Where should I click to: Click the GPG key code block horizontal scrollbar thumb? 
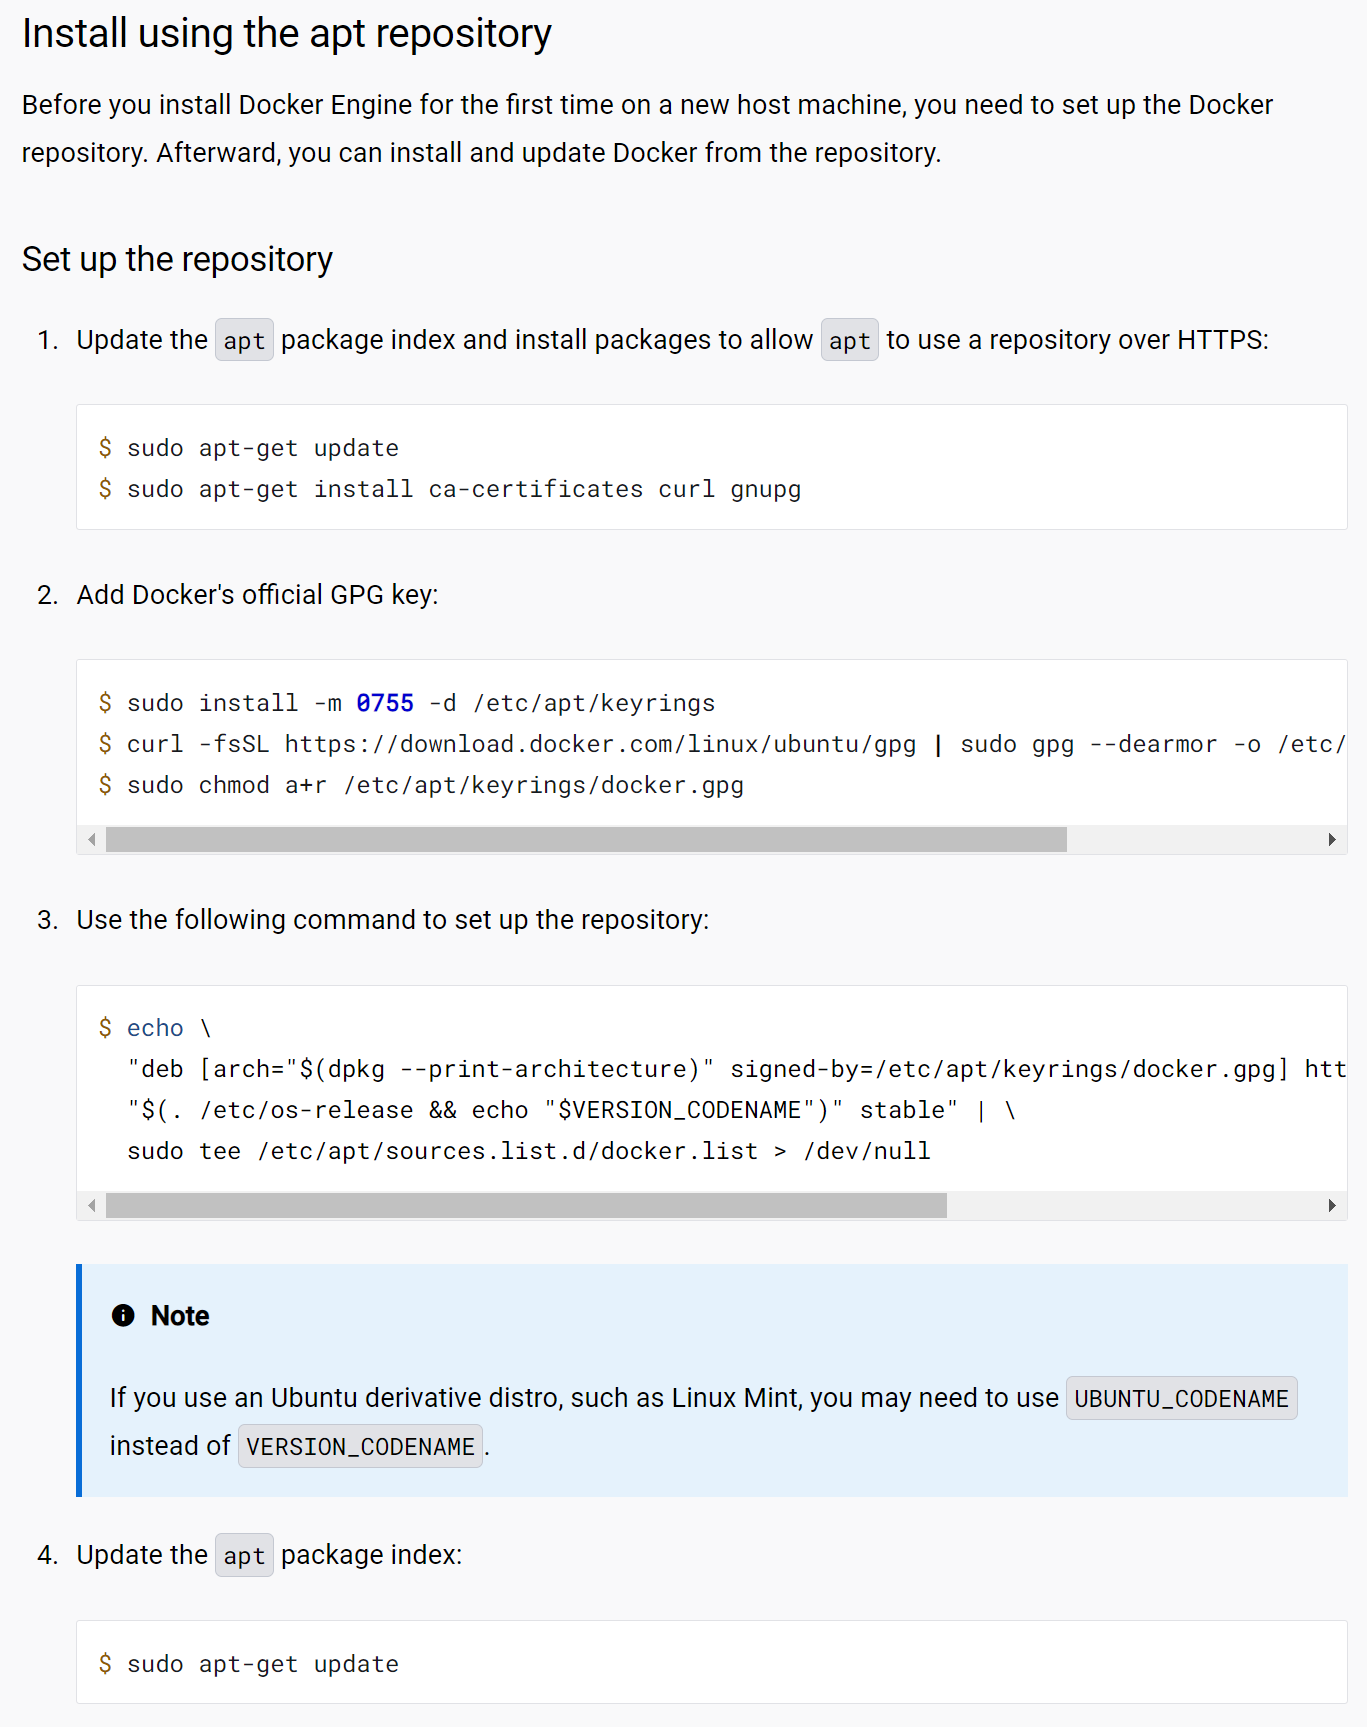click(x=586, y=839)
